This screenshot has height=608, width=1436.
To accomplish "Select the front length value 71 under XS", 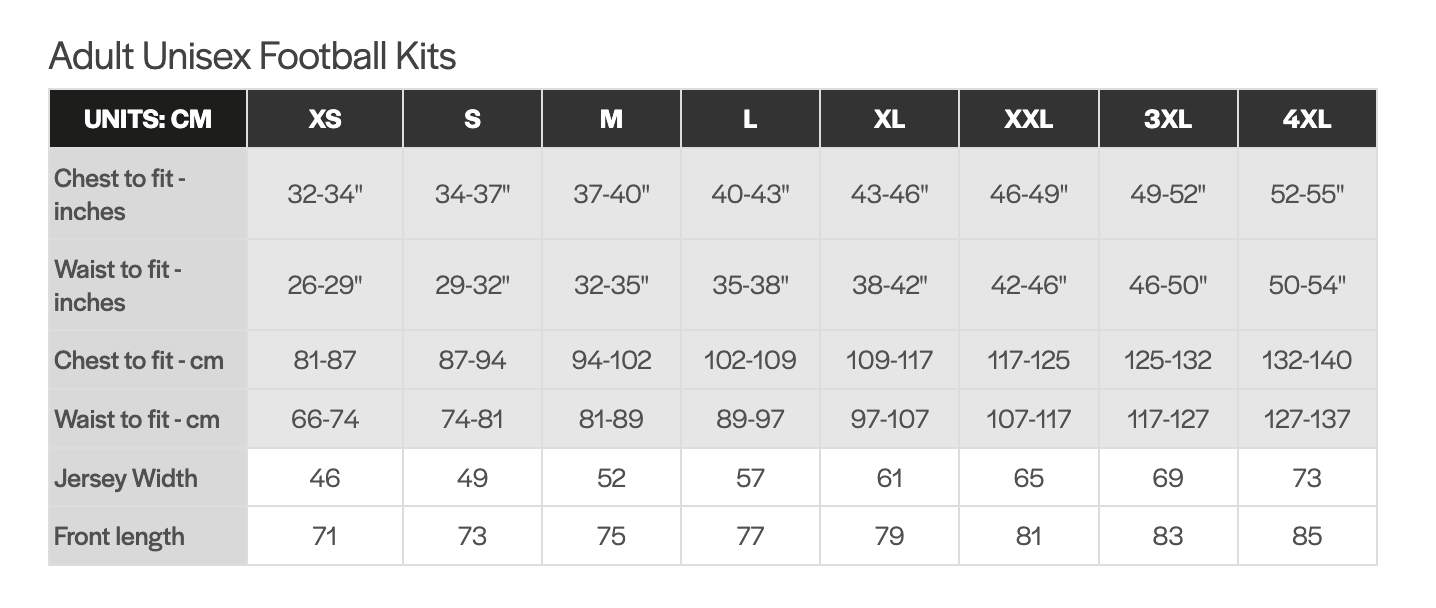I will pyautogui.click(x=325, y=537).
